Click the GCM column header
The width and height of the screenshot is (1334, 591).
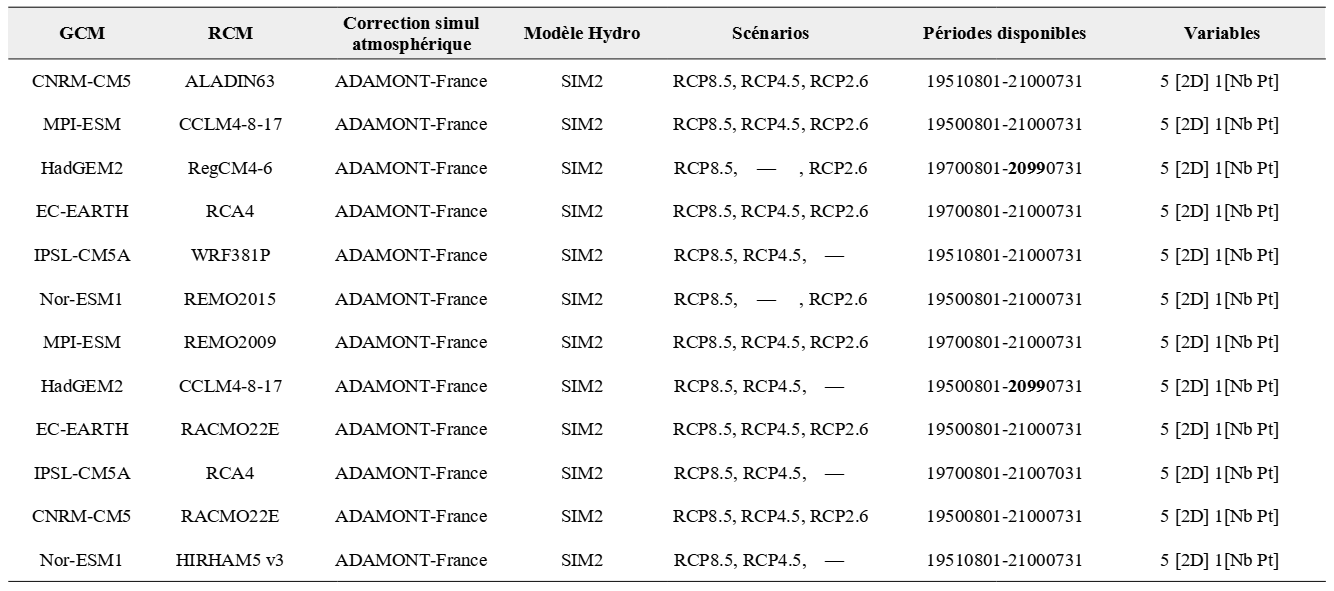click(x=82, y=33)
